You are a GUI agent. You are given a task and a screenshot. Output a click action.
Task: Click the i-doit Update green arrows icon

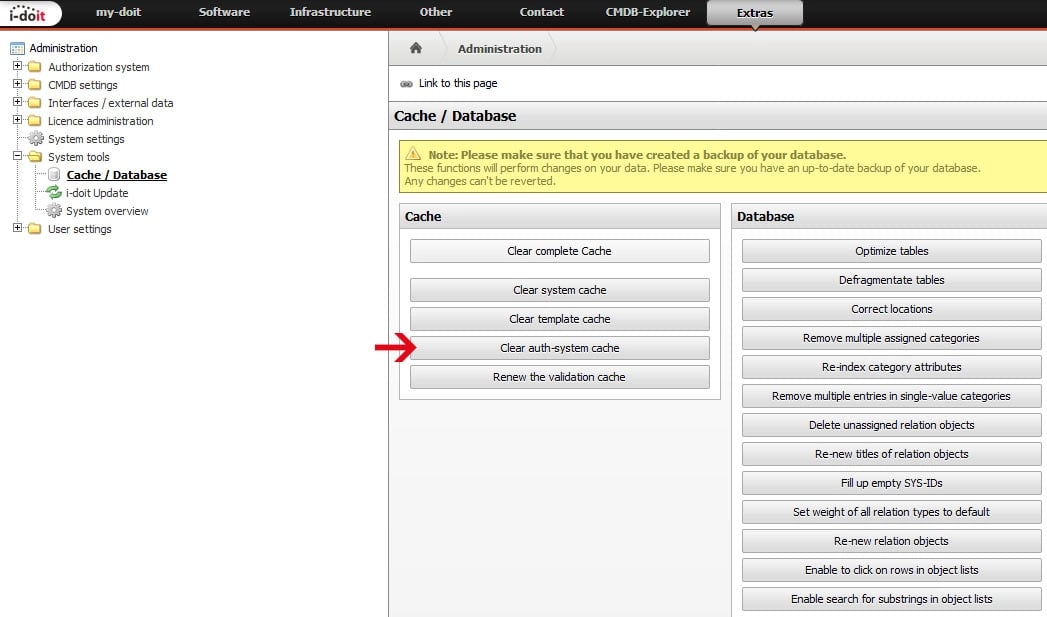53,193
